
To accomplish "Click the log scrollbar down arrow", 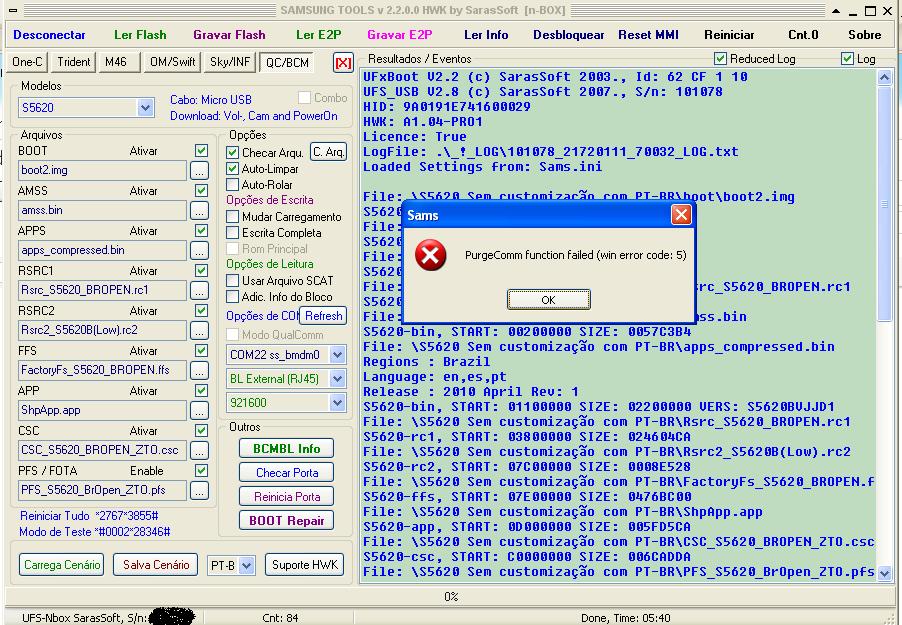I will (885, 573).
